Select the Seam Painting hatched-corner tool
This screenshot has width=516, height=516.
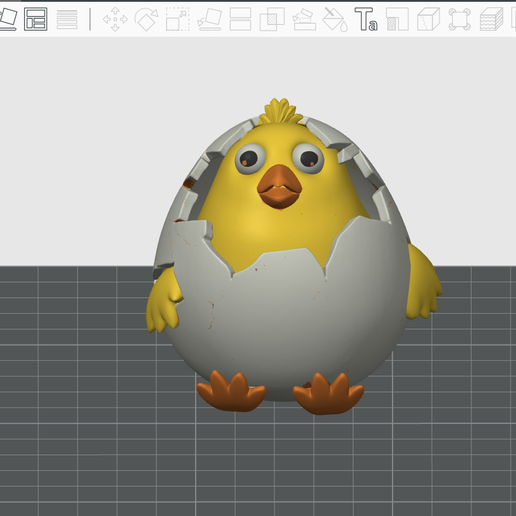click(x=397, y=19)
